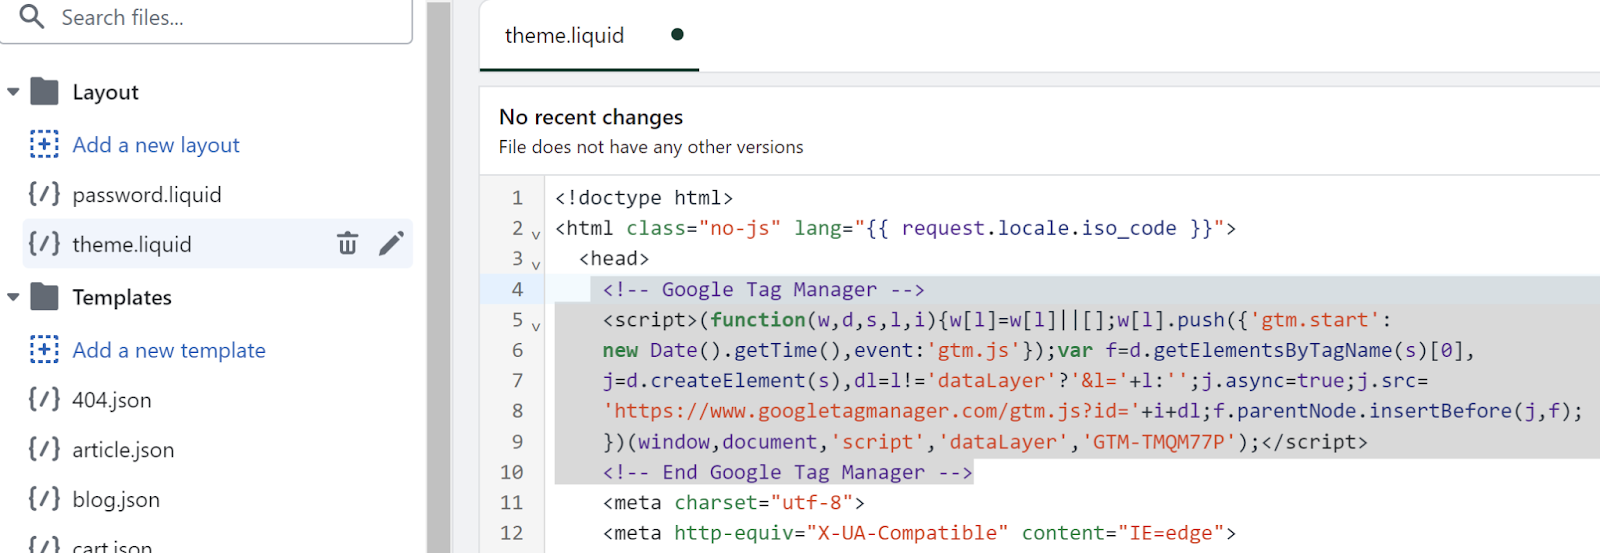Click 'File does not have any other versions' text
Viewport: 1600px width, 553px height.
(651, 147)
